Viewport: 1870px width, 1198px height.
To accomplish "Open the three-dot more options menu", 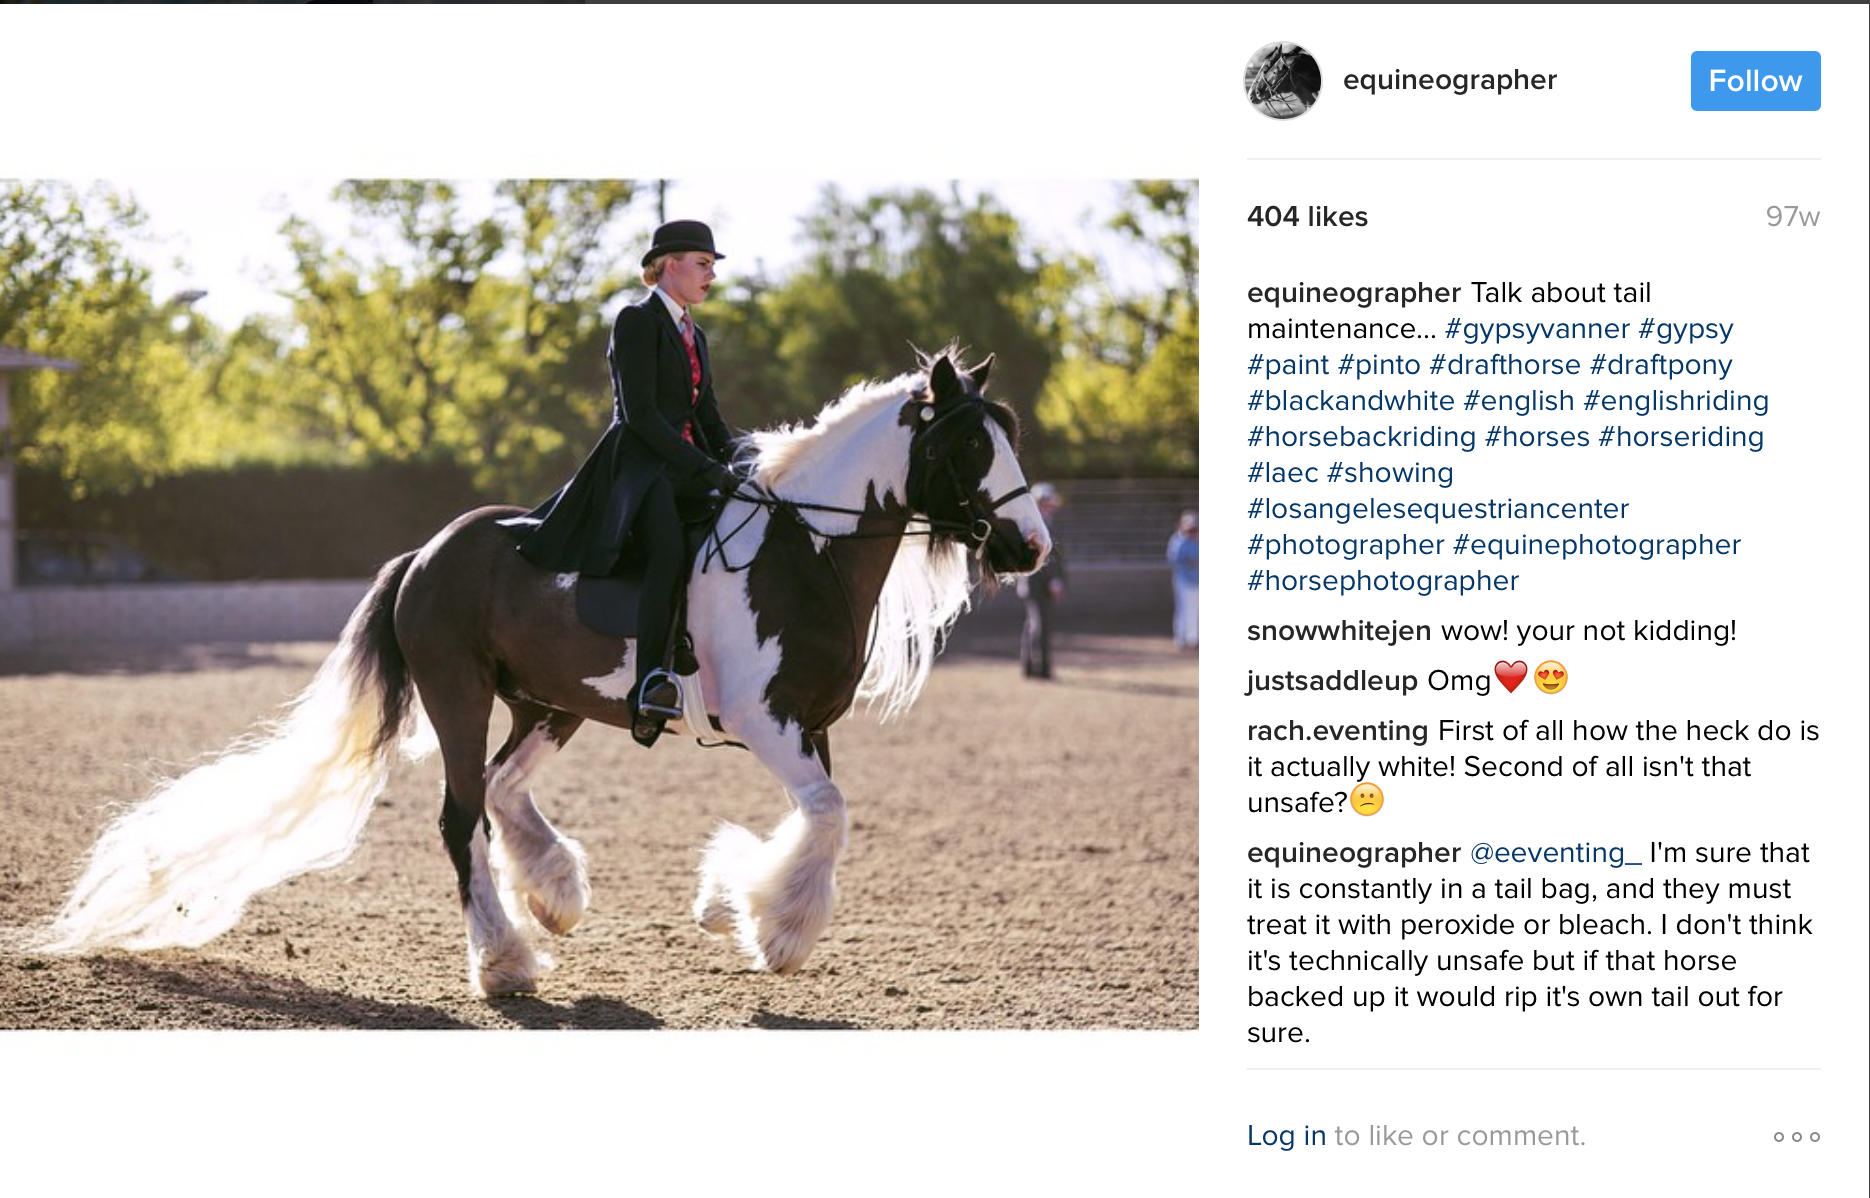I will [1796, 1137].
